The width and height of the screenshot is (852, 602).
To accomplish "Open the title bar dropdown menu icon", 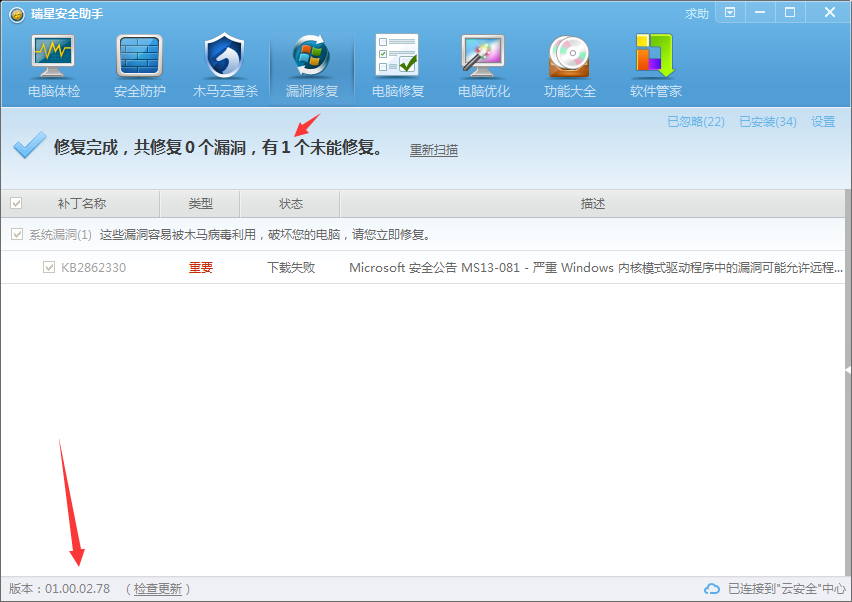I will [x=730, y=12].
